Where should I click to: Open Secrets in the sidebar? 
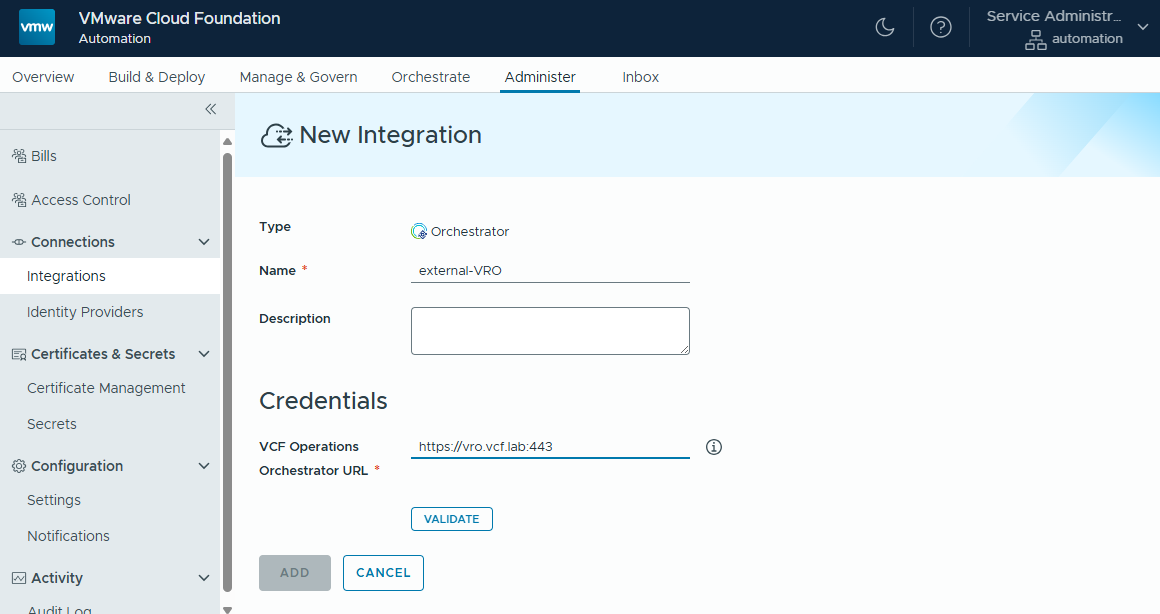click(52, 424)
